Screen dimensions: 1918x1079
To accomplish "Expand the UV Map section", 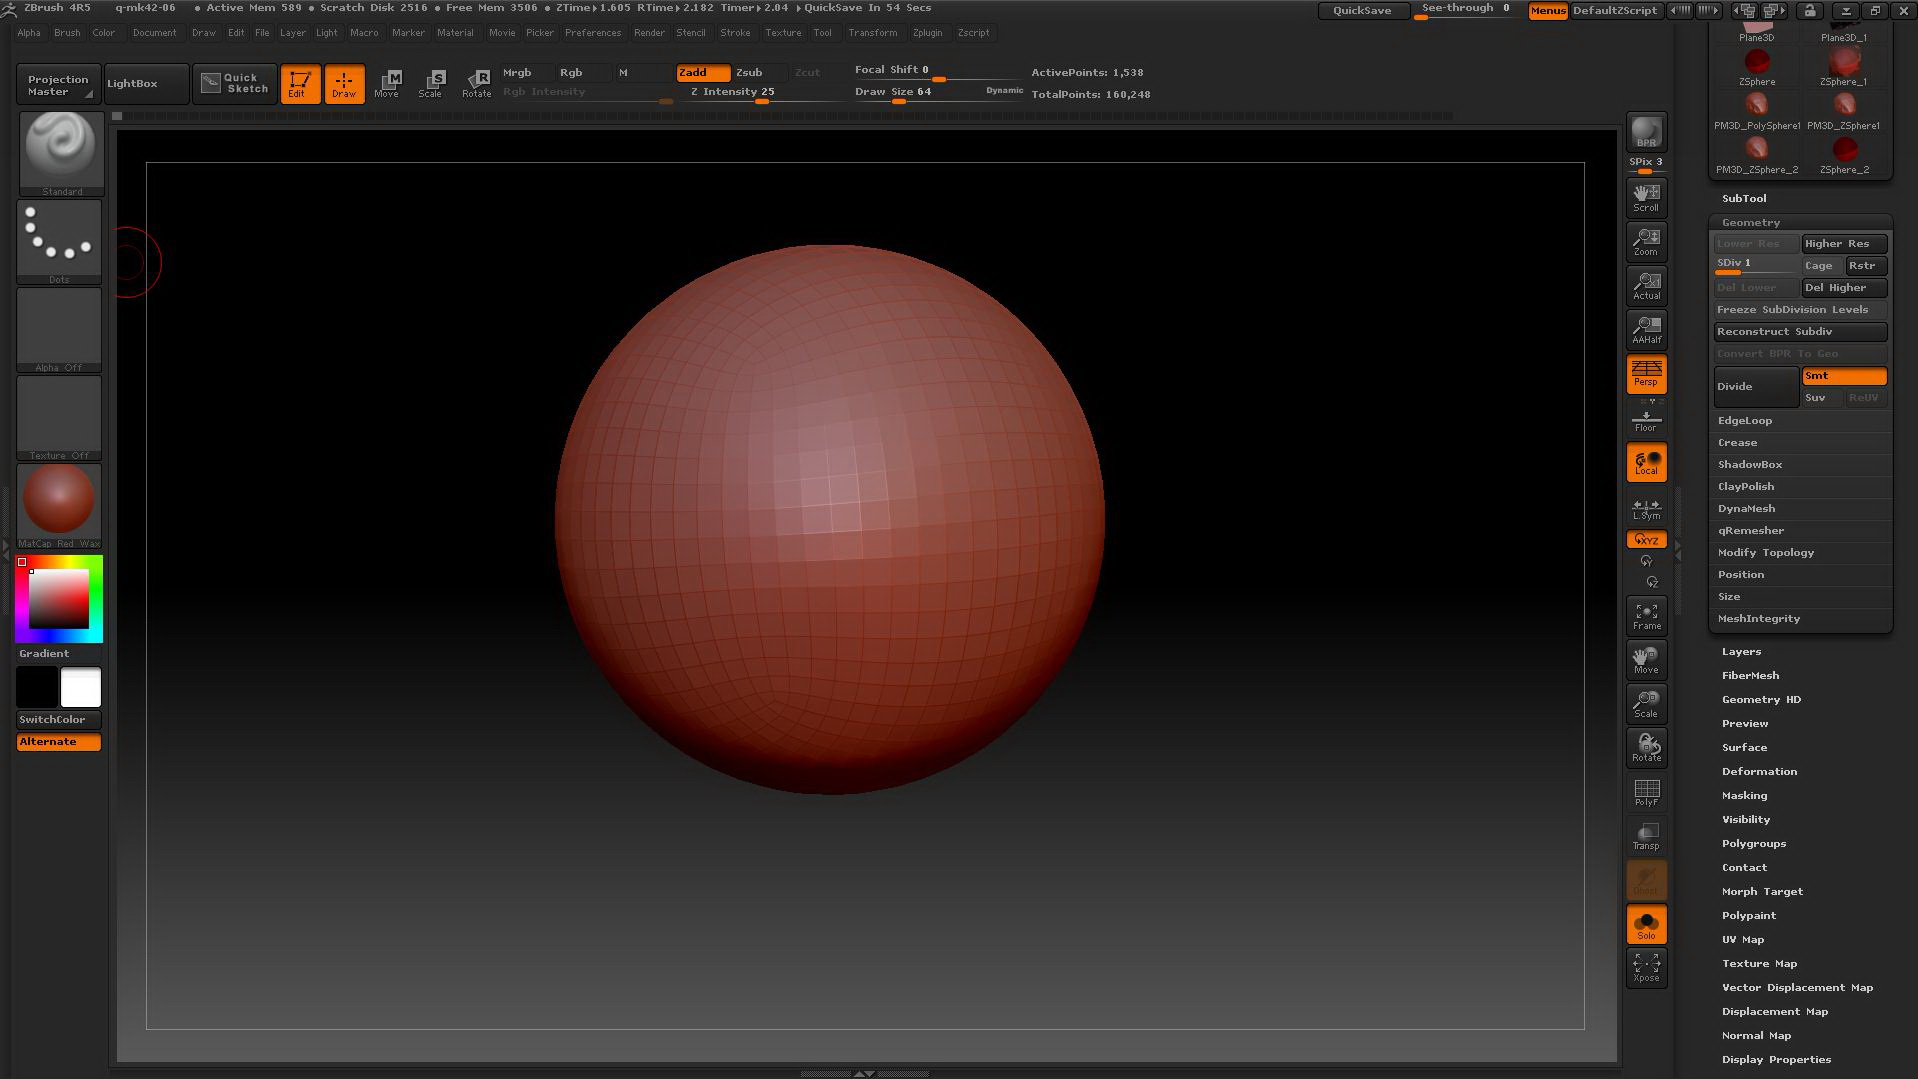I will pos(1743,940).
